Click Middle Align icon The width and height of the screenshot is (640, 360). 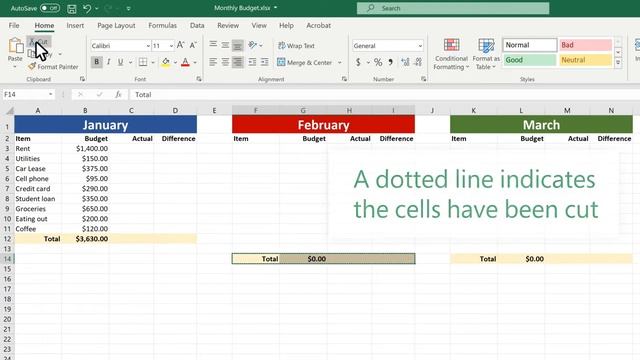tap(225, 45)
